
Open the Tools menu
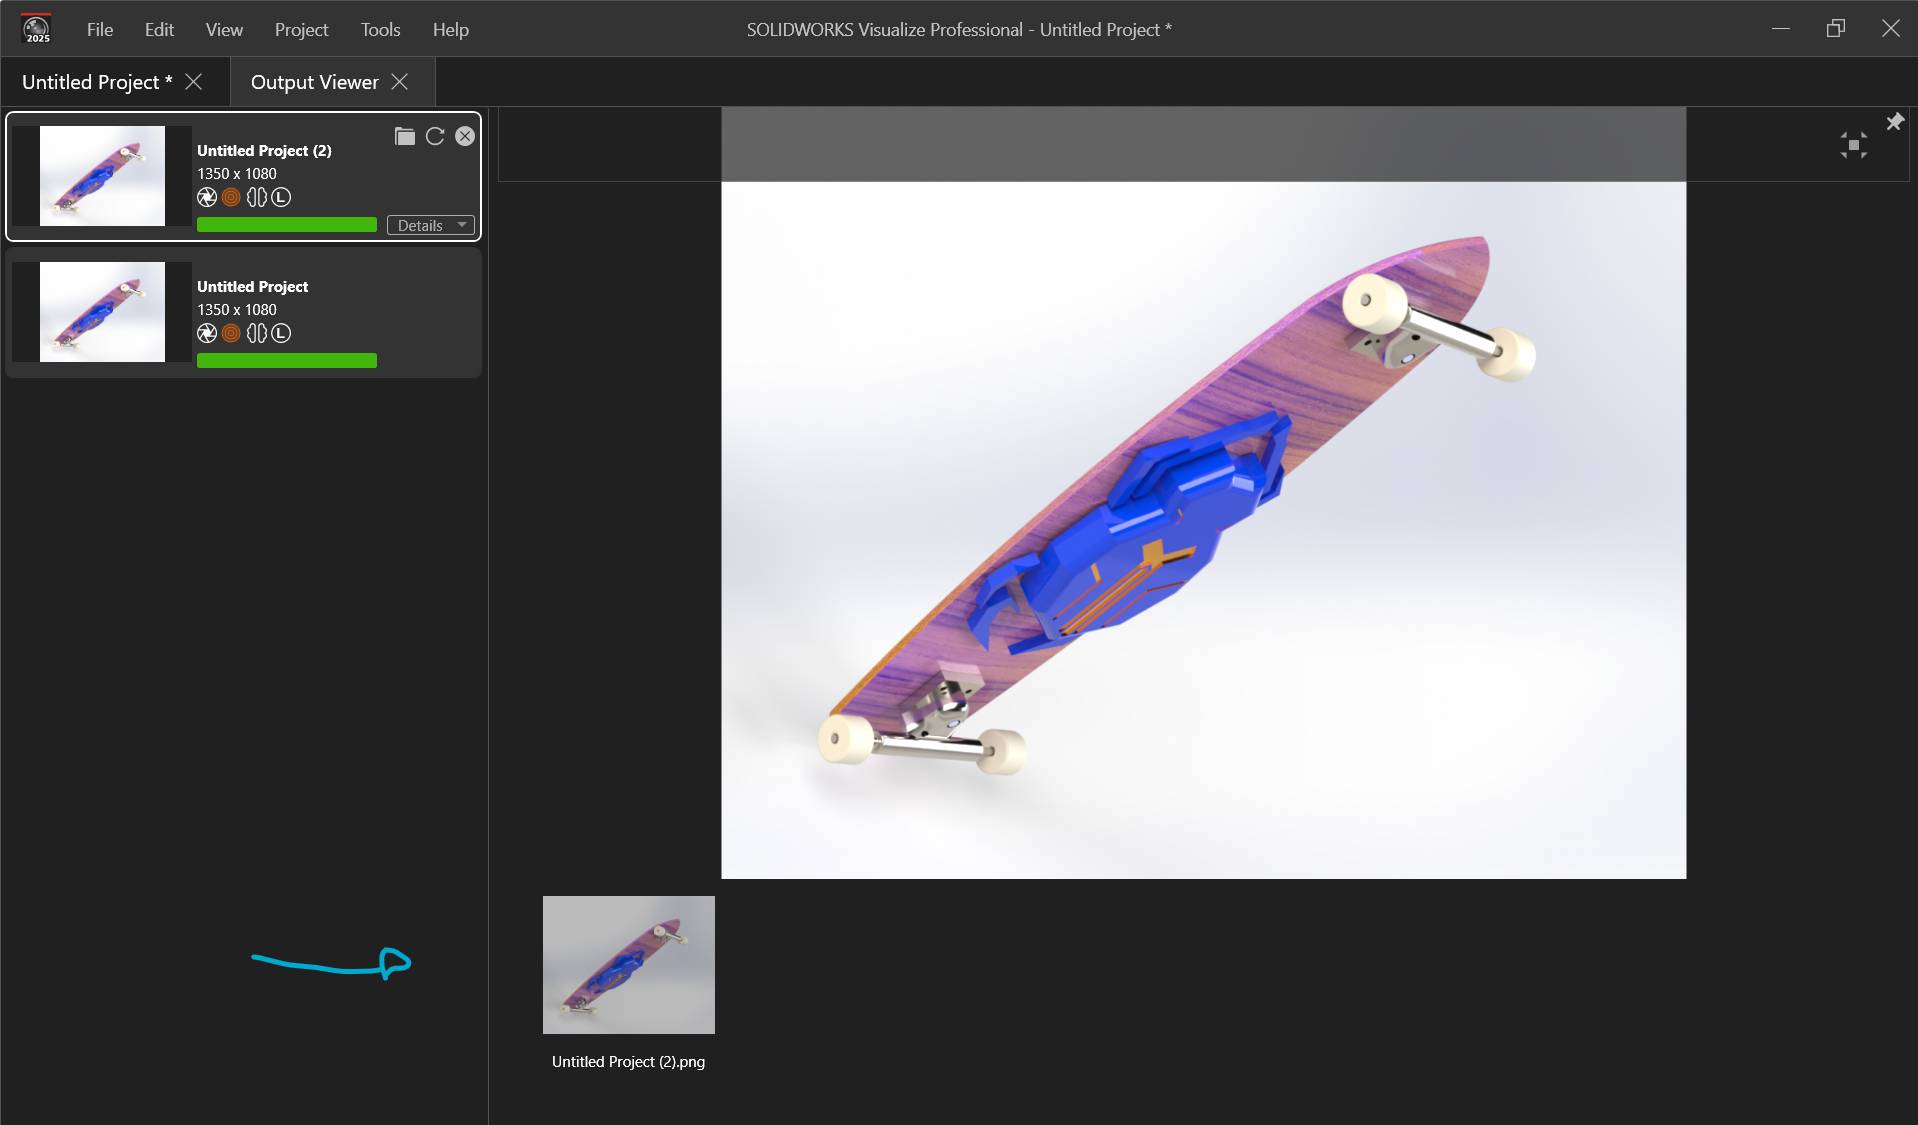pos(380,29)
